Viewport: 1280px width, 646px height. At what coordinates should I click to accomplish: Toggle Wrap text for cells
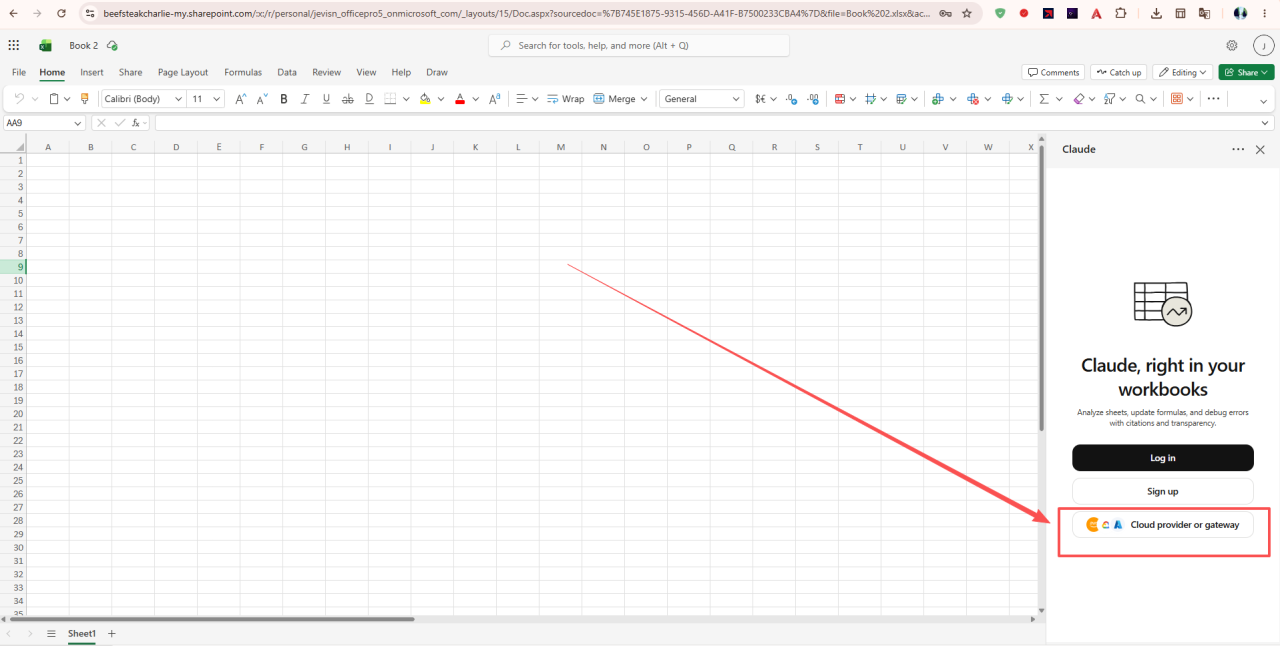pyautogui.click(x=565, y=99)
